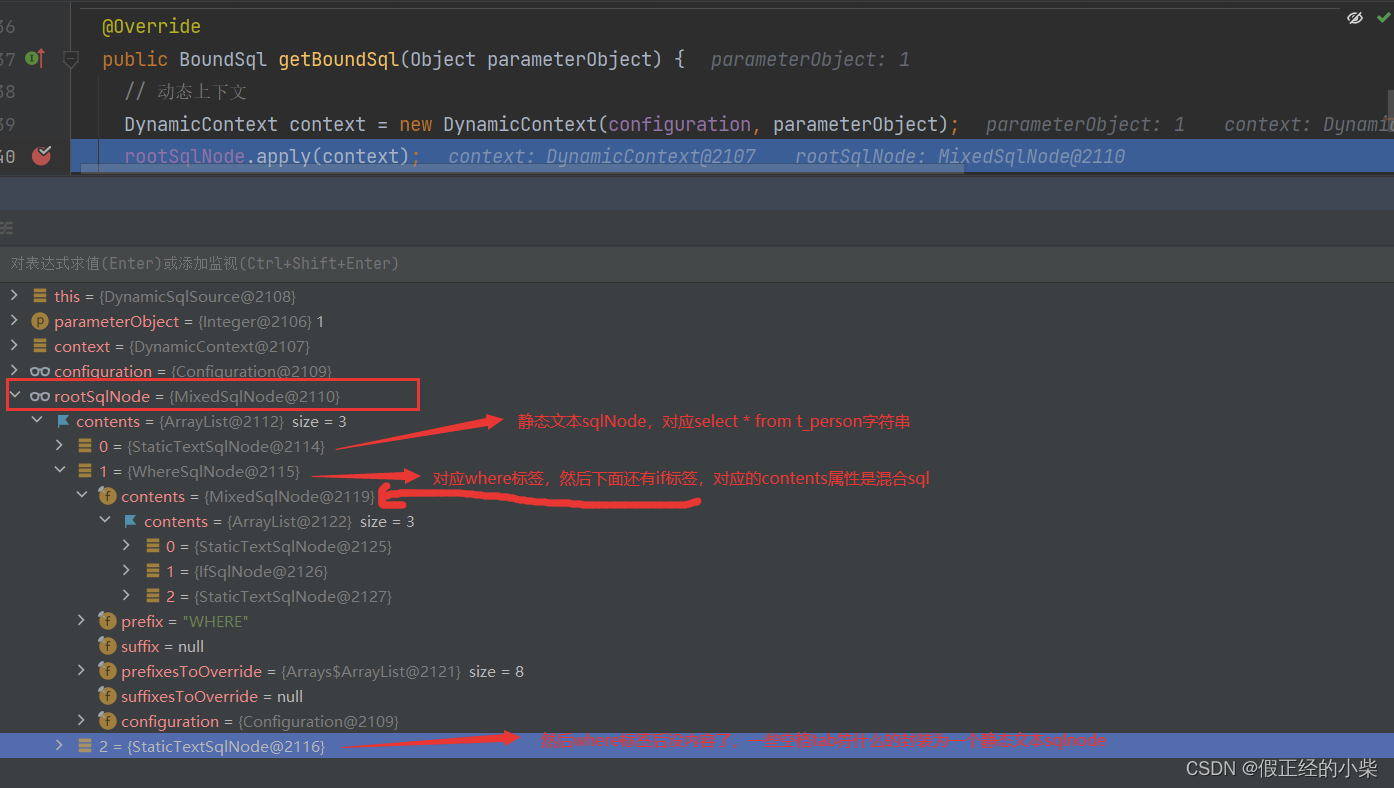The height and width of the screenshot is (788, 1394).
Task: Toggle the breakpoint on the rootSqlNode.apply line
Action: coord(41,155)
